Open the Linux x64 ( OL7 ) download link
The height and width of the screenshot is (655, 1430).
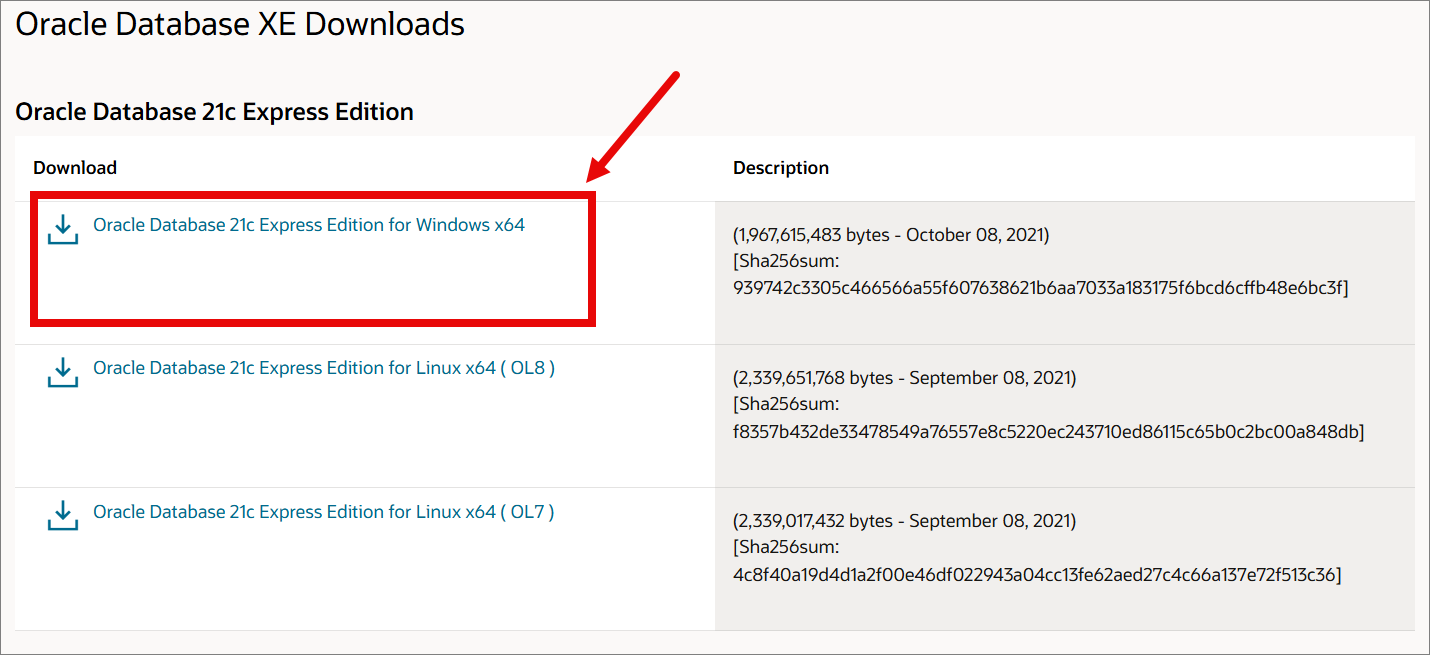(324, 511)
